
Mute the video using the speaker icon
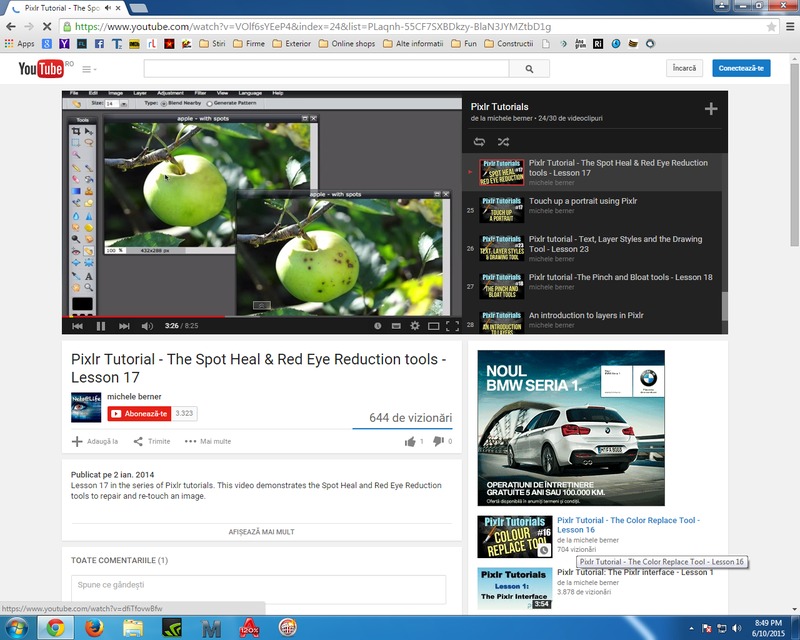point(147,326)
